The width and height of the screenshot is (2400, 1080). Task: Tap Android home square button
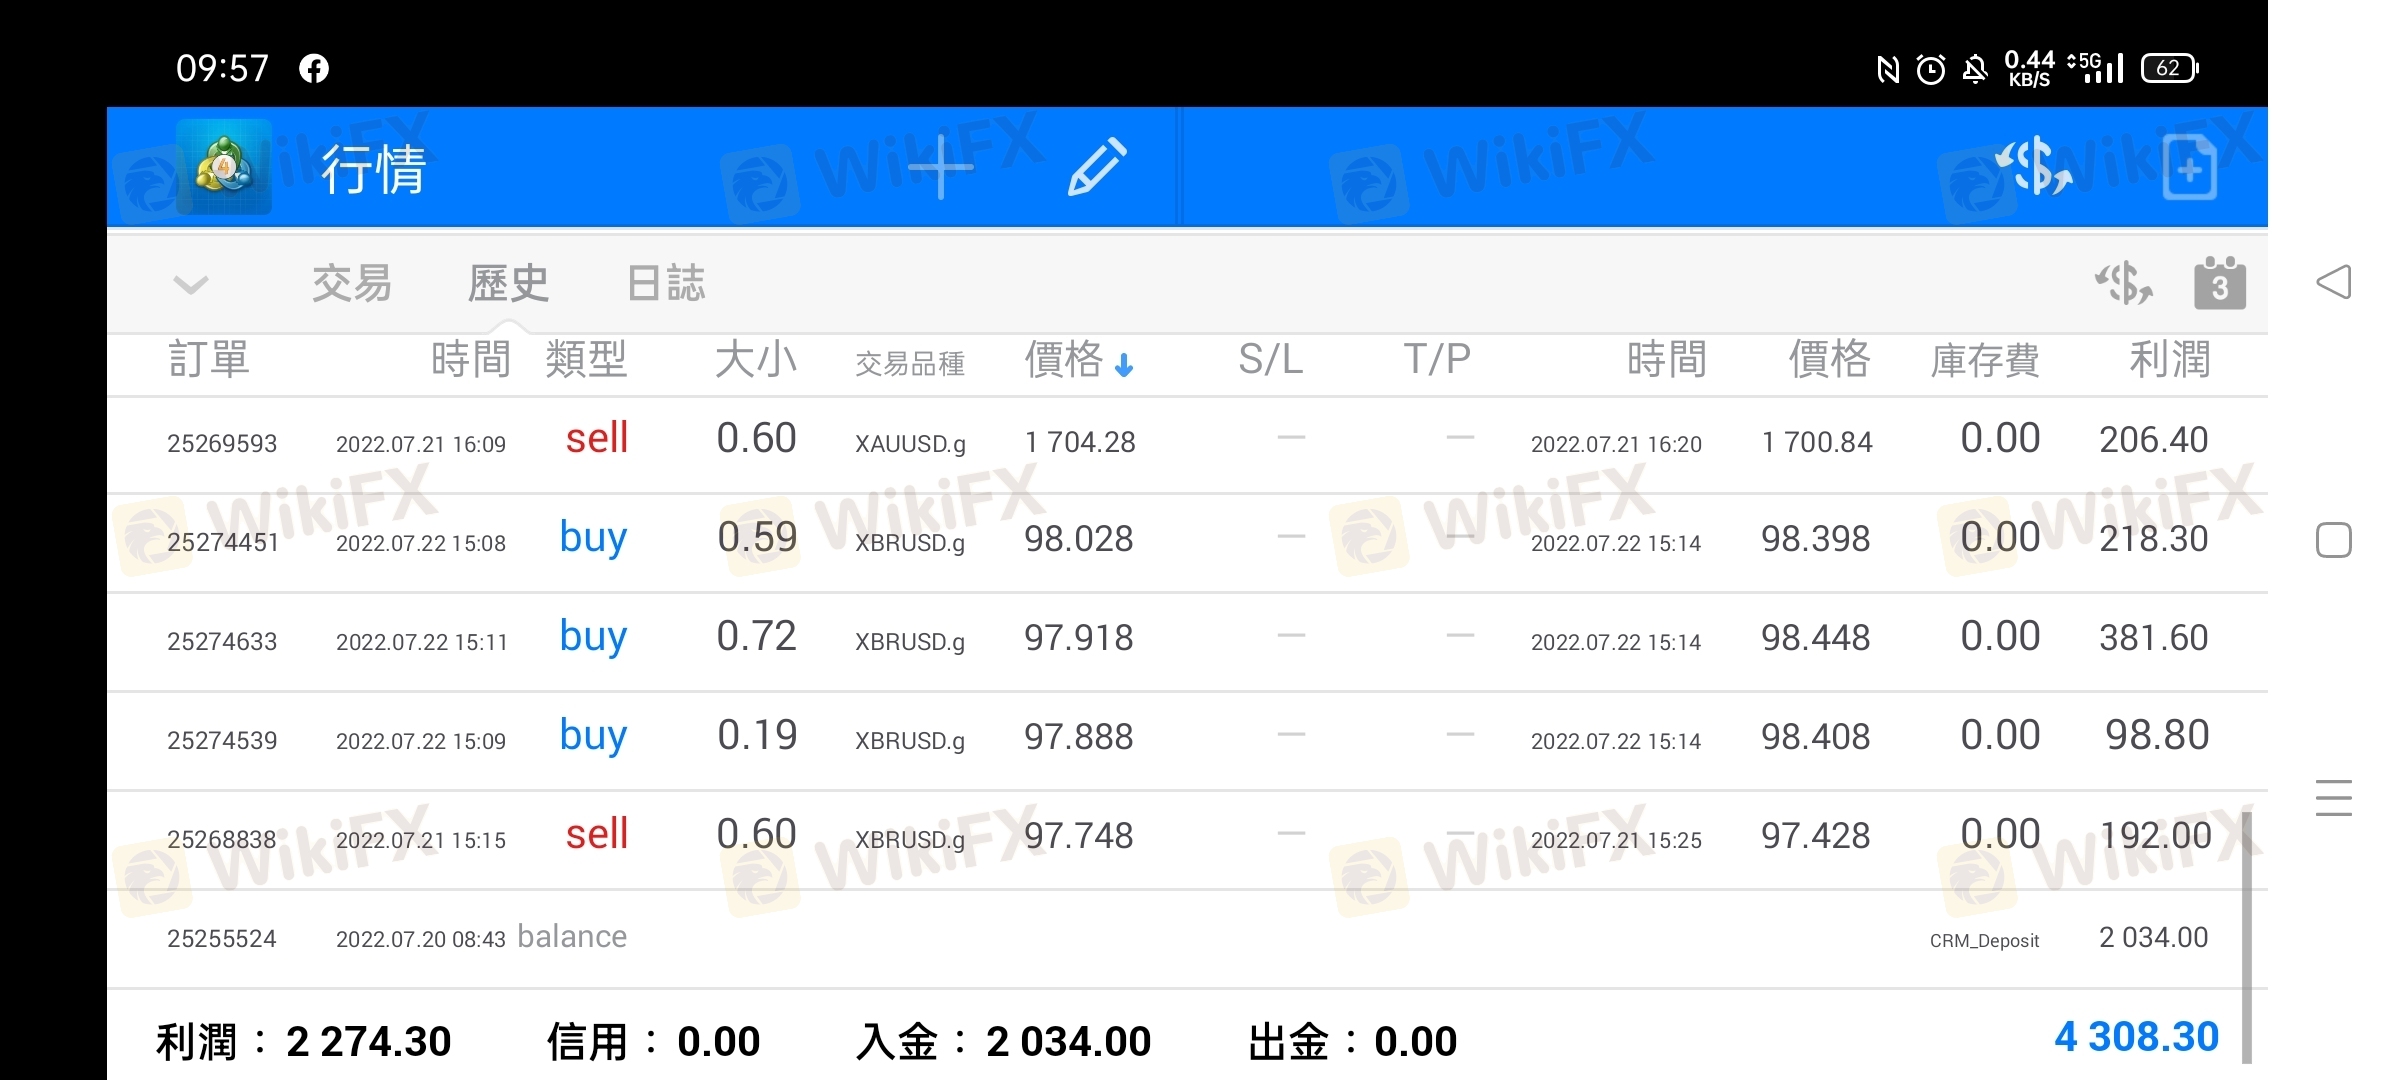[2333, 540]
